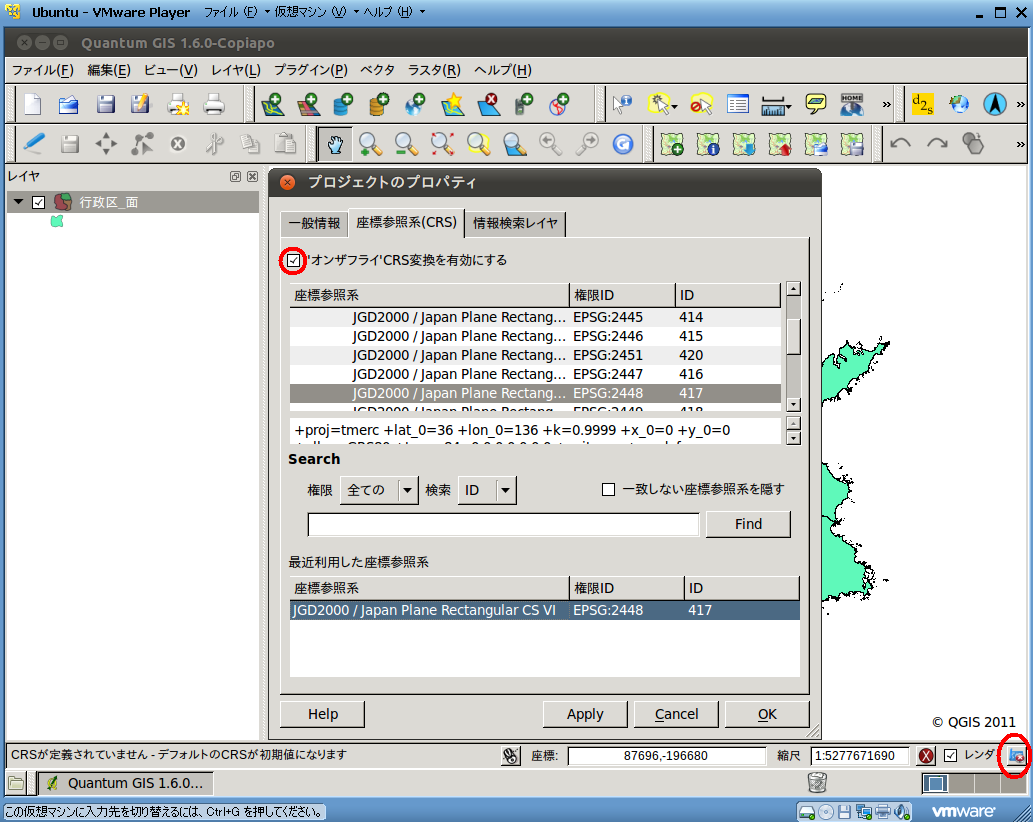Collapse the 行政区_面 layer tree node
The image size is (1033, 822).
18,202
